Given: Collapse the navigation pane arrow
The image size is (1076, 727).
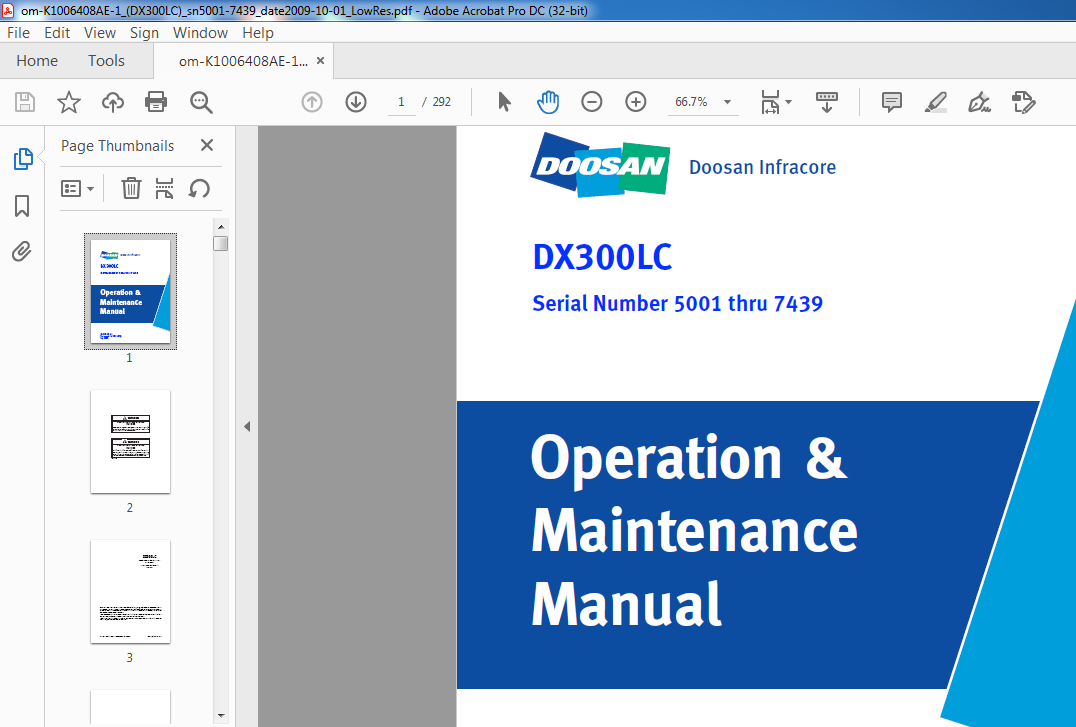Looking at the screenshot, I should (247, 426).
